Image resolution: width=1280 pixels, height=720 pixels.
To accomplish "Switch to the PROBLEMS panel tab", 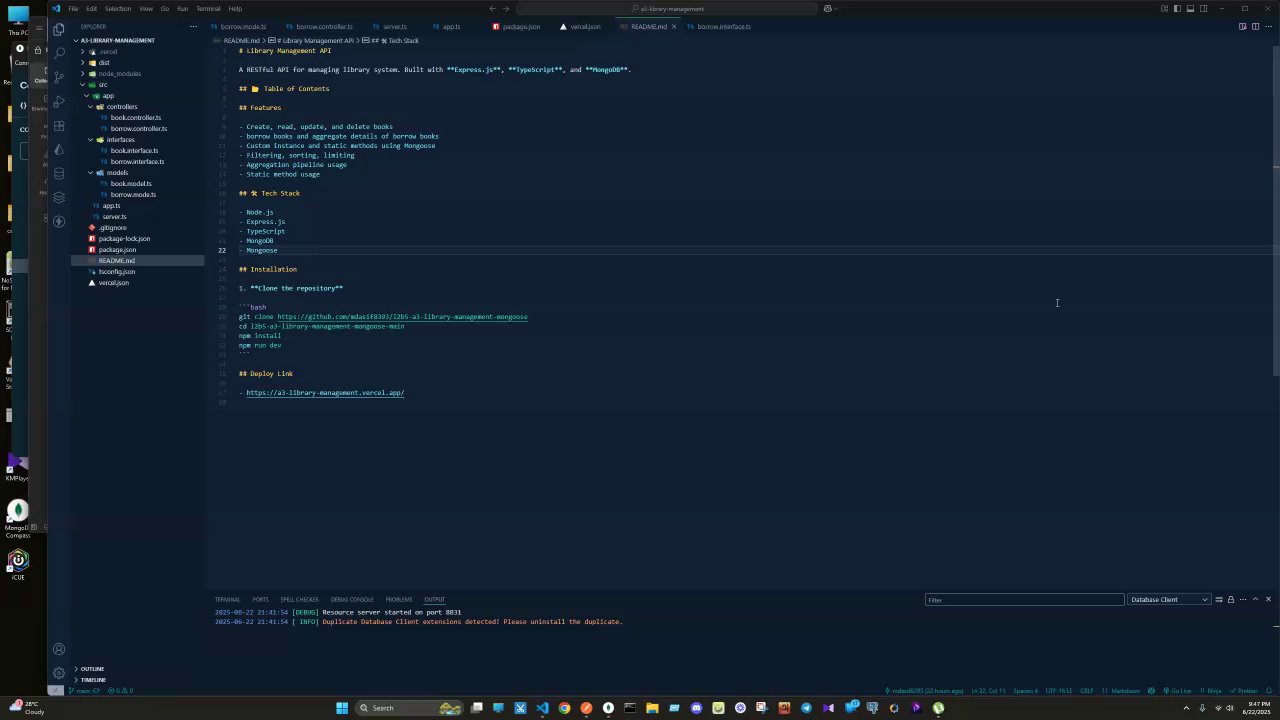I will (x=399, y=600).
